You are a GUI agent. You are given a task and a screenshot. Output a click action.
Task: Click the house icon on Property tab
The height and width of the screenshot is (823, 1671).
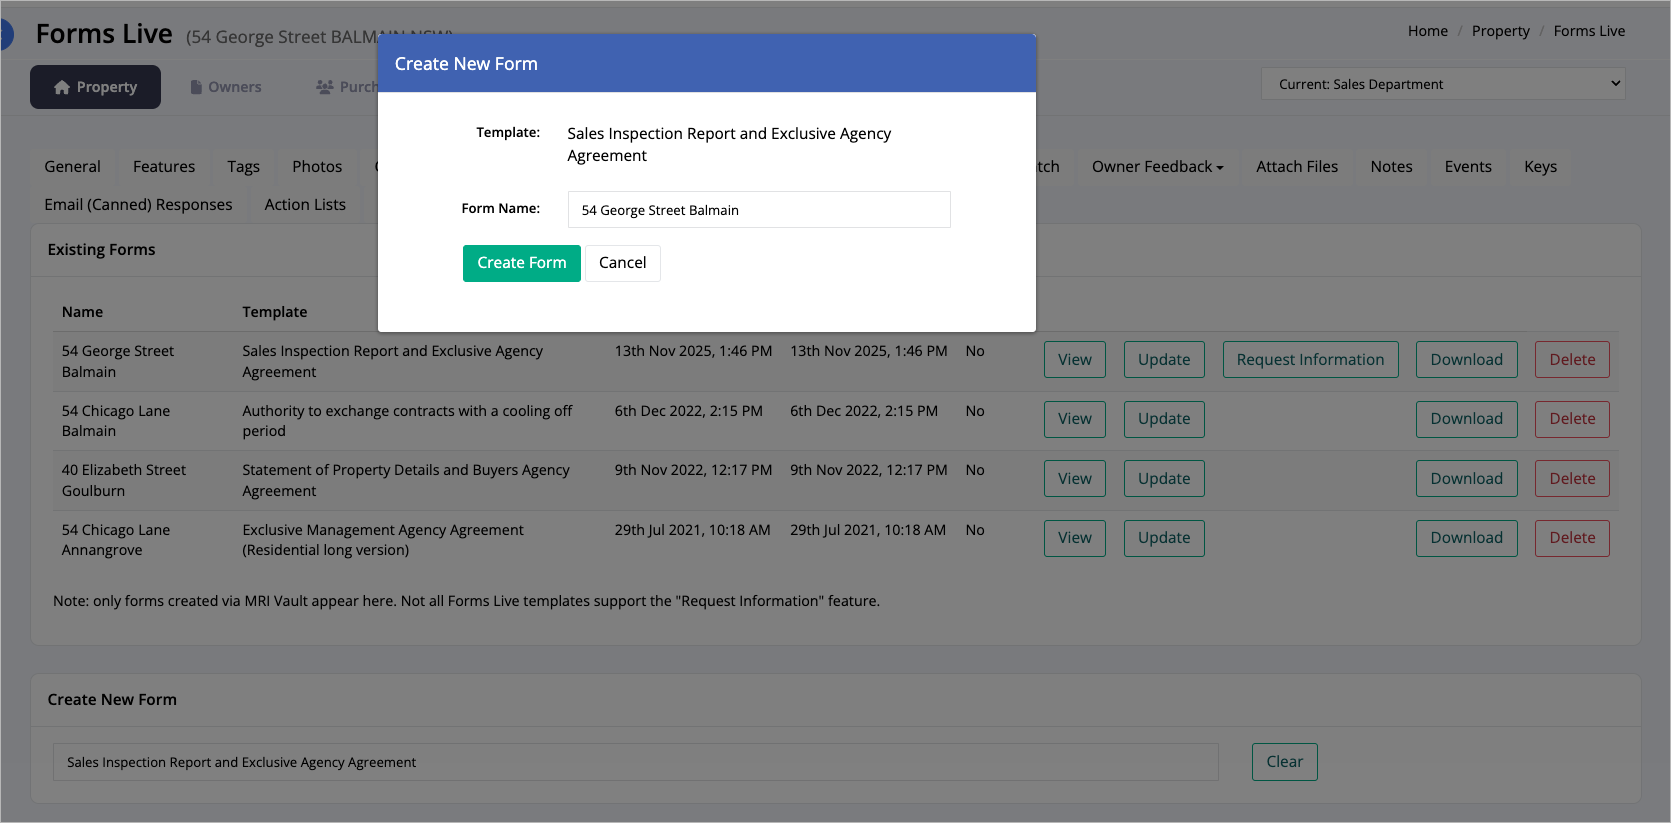point(62,87)
